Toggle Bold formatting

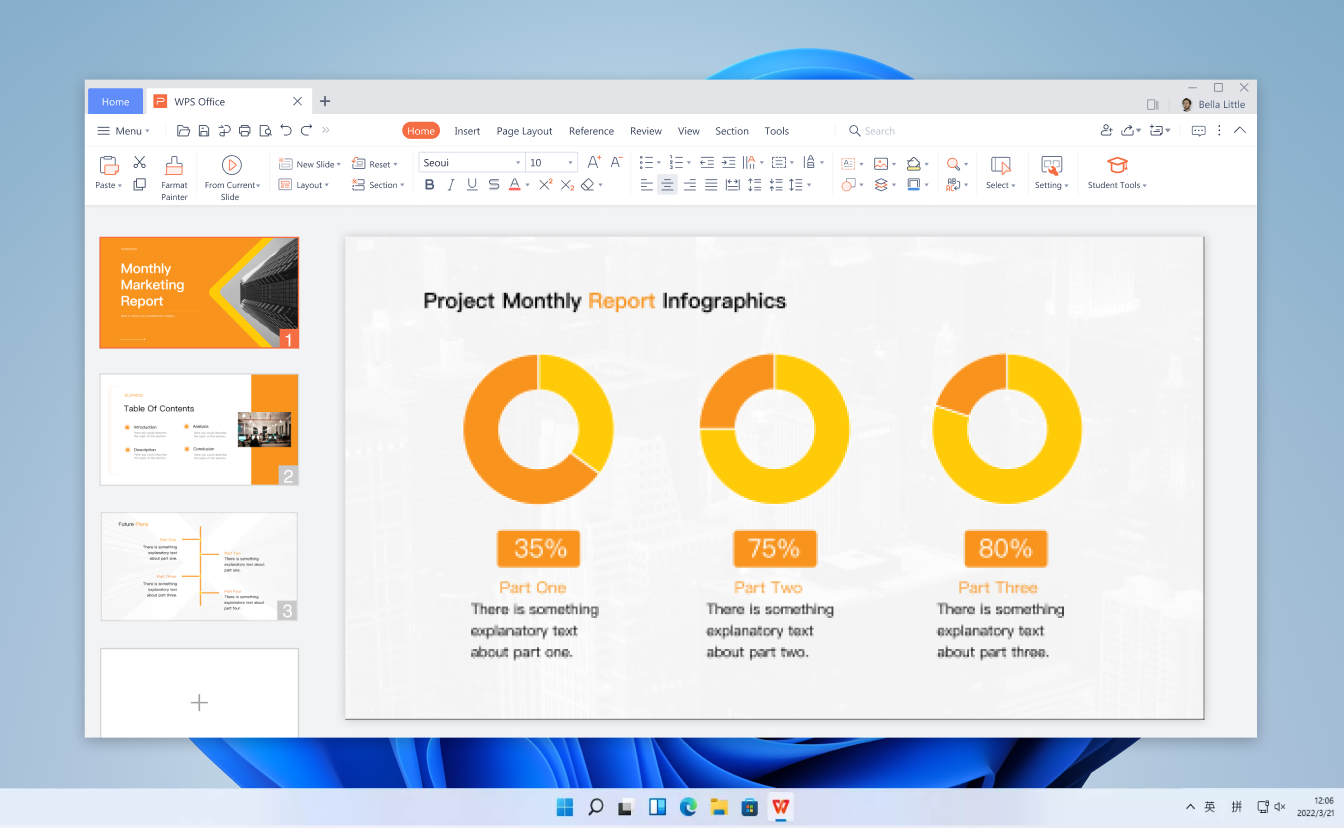[430, 185]
